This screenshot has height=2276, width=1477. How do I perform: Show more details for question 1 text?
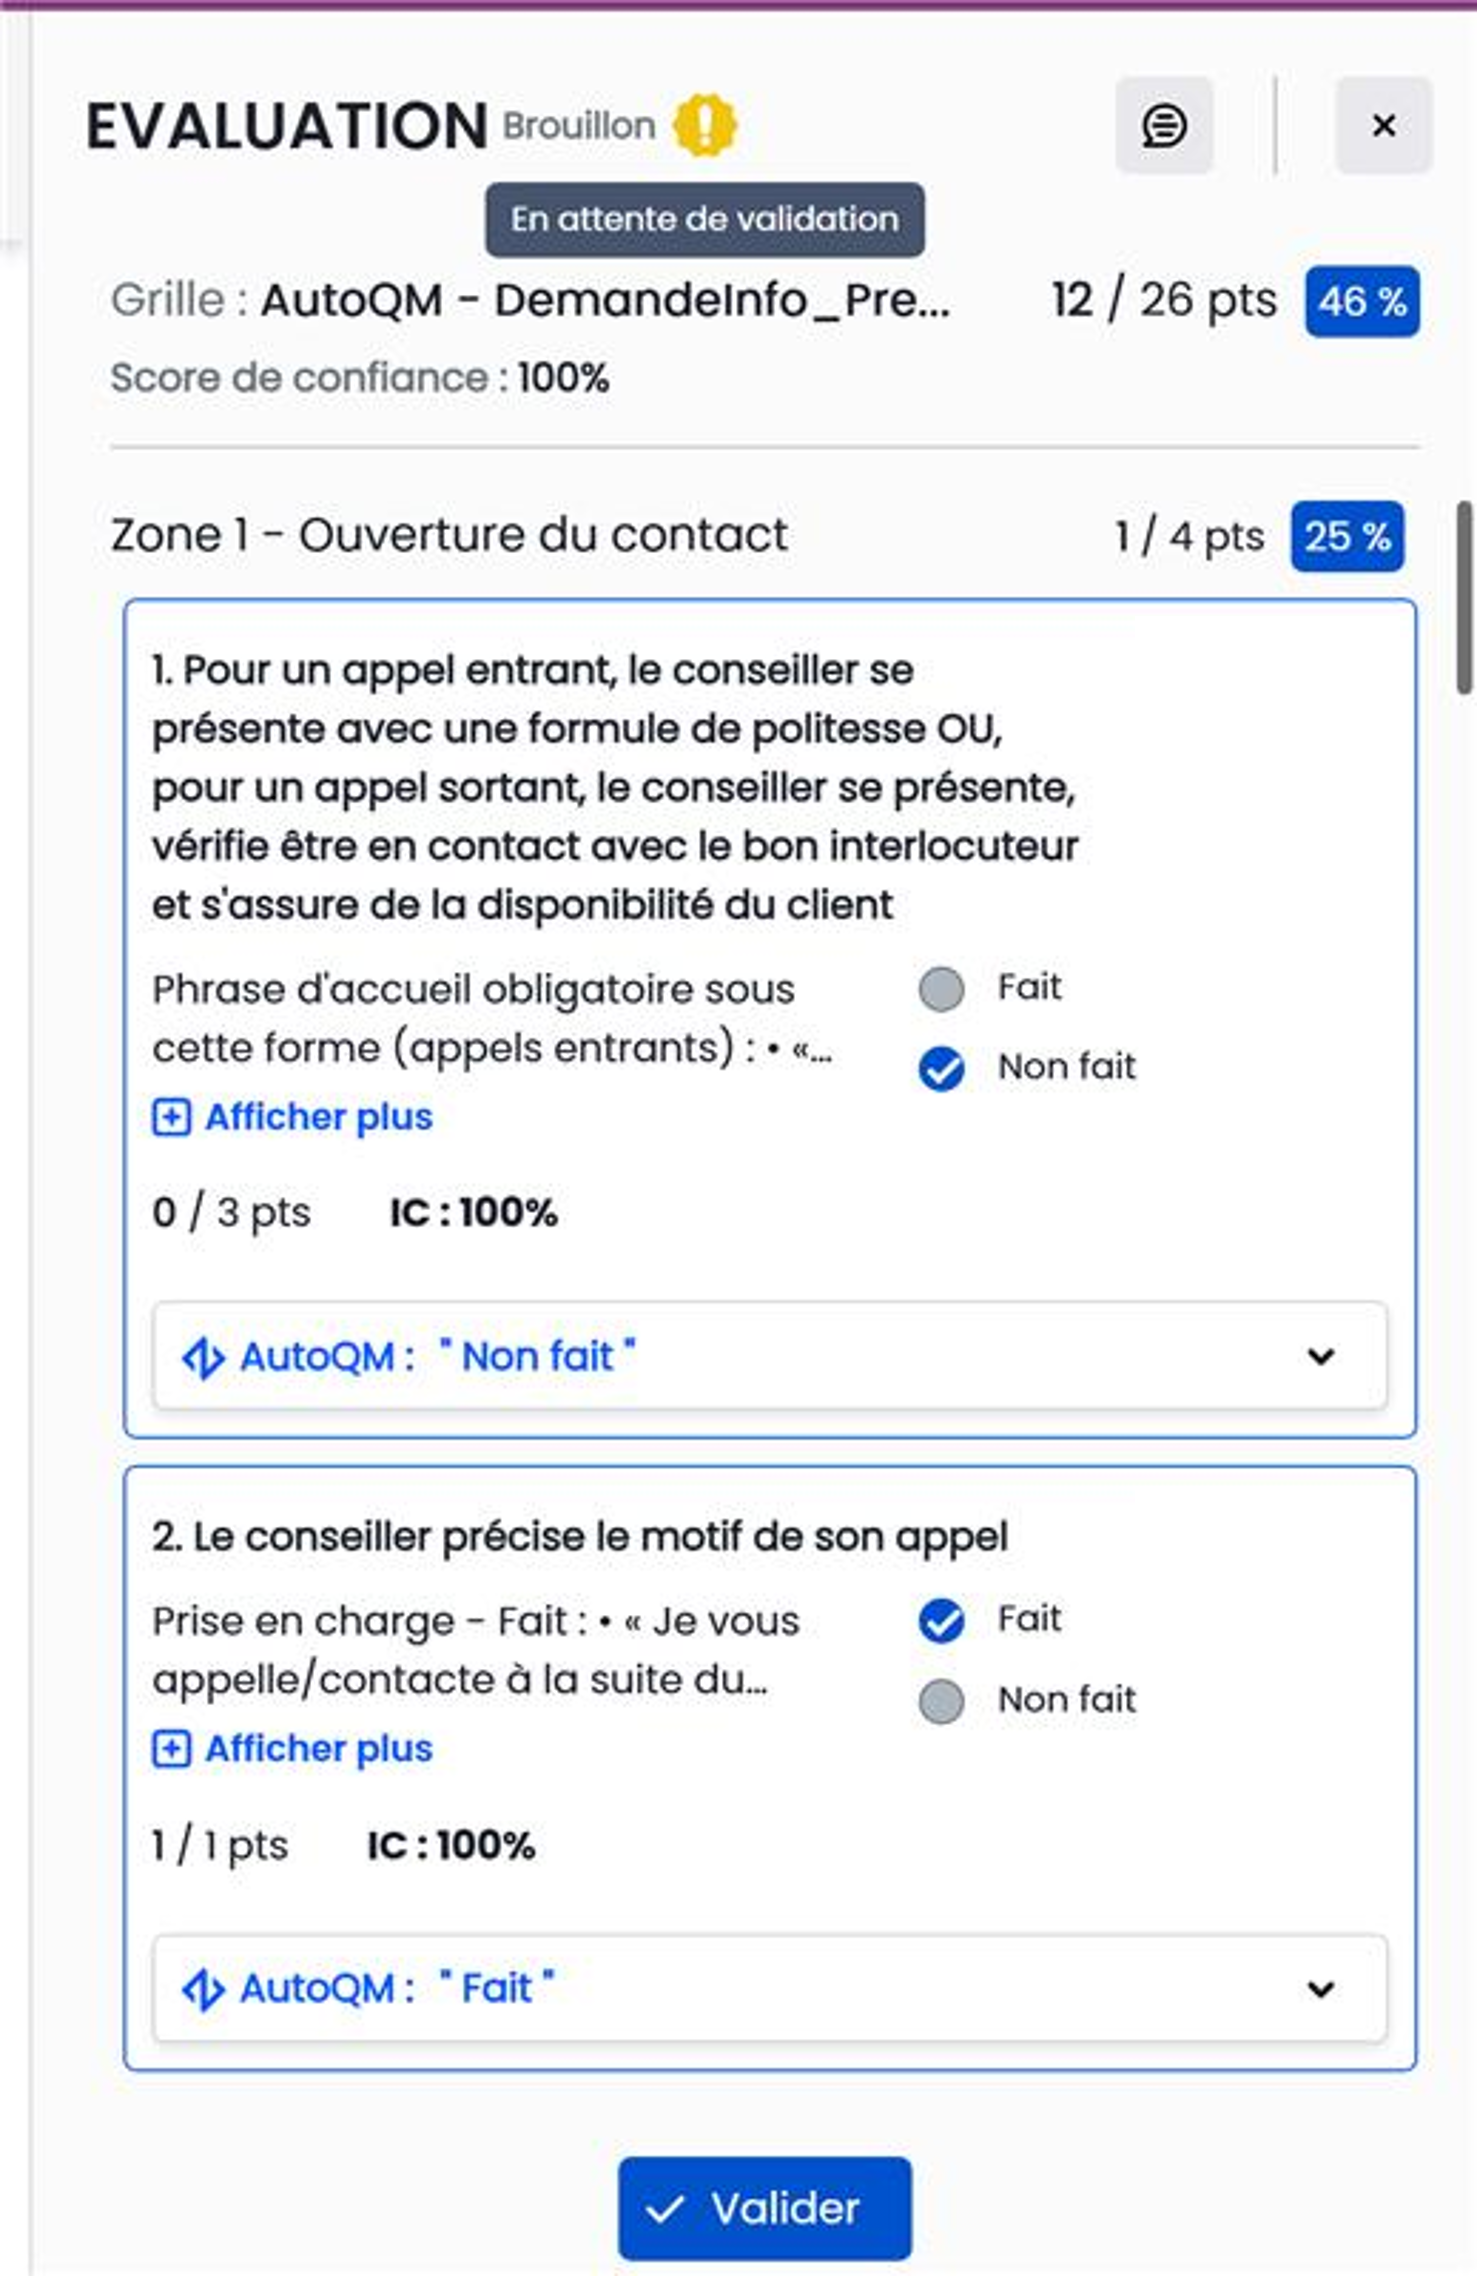tap(318, 1117)
